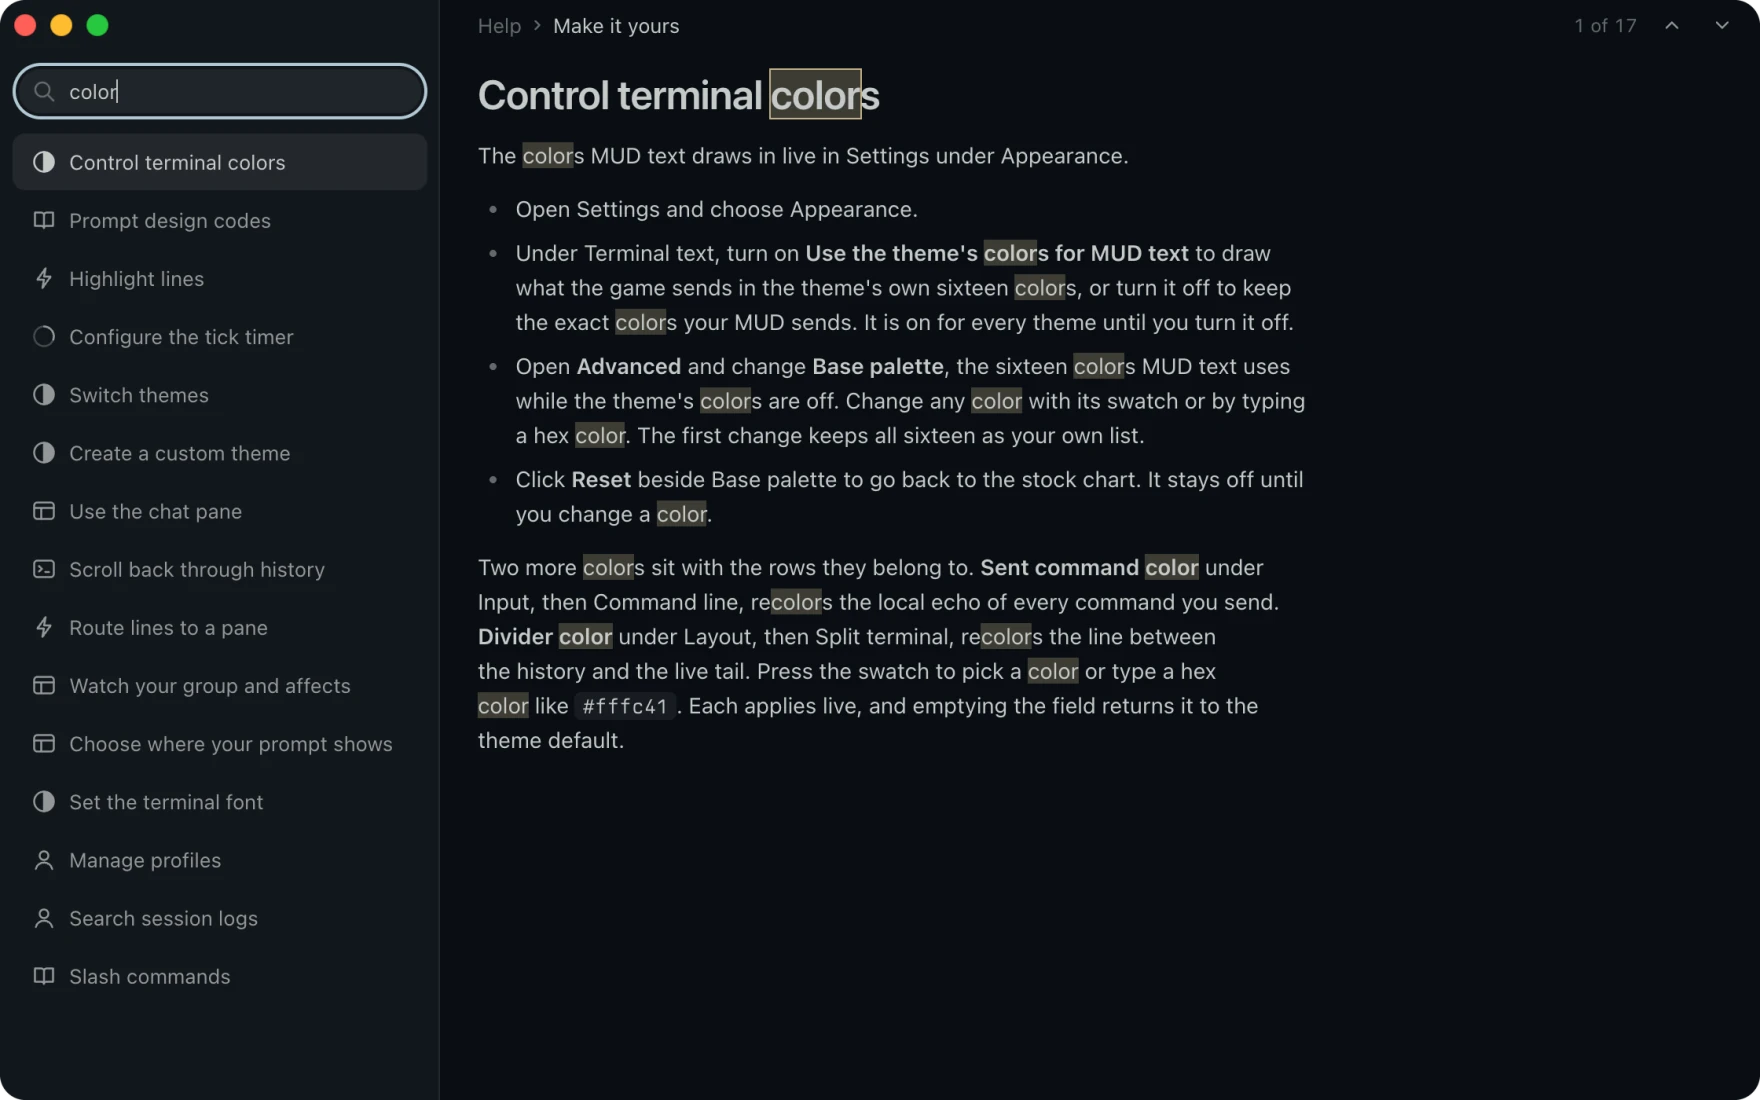Click the search field containing color
This screenshot has width=1760, height=1100.
[220, 91]
